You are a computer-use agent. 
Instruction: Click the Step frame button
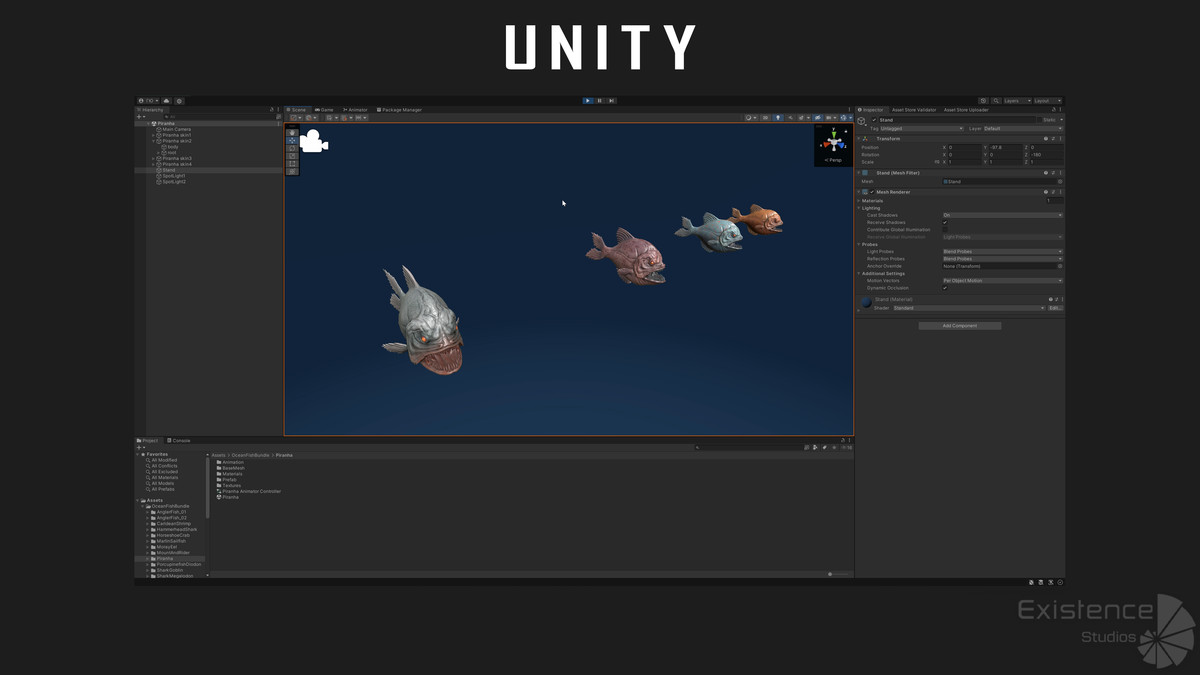point(612,100)
